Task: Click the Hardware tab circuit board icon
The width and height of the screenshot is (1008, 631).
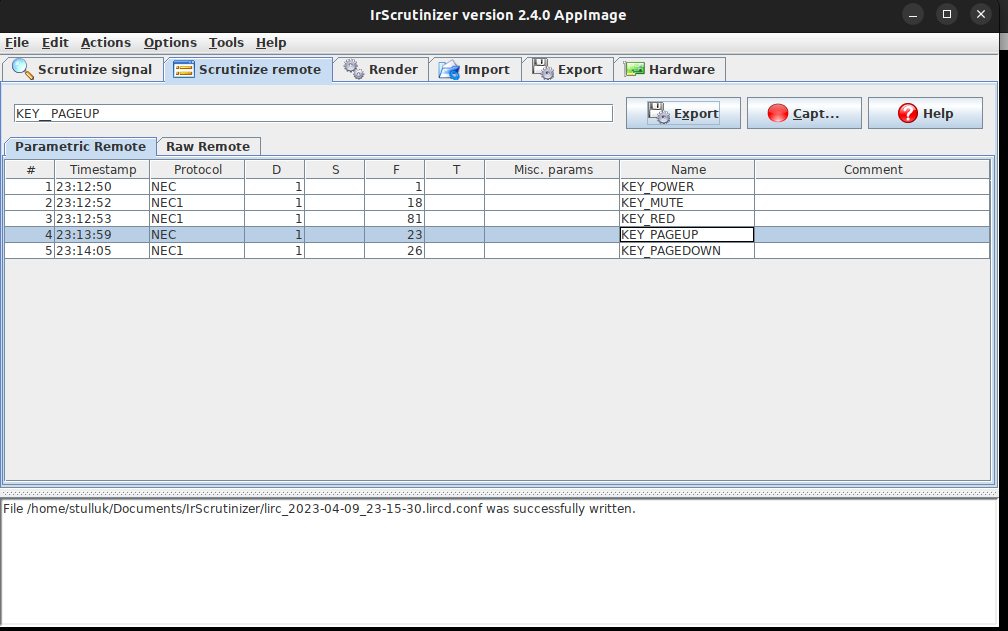Action: (634, 69)
